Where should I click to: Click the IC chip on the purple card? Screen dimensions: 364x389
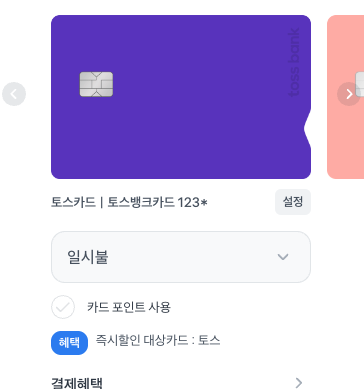[96, 84]
